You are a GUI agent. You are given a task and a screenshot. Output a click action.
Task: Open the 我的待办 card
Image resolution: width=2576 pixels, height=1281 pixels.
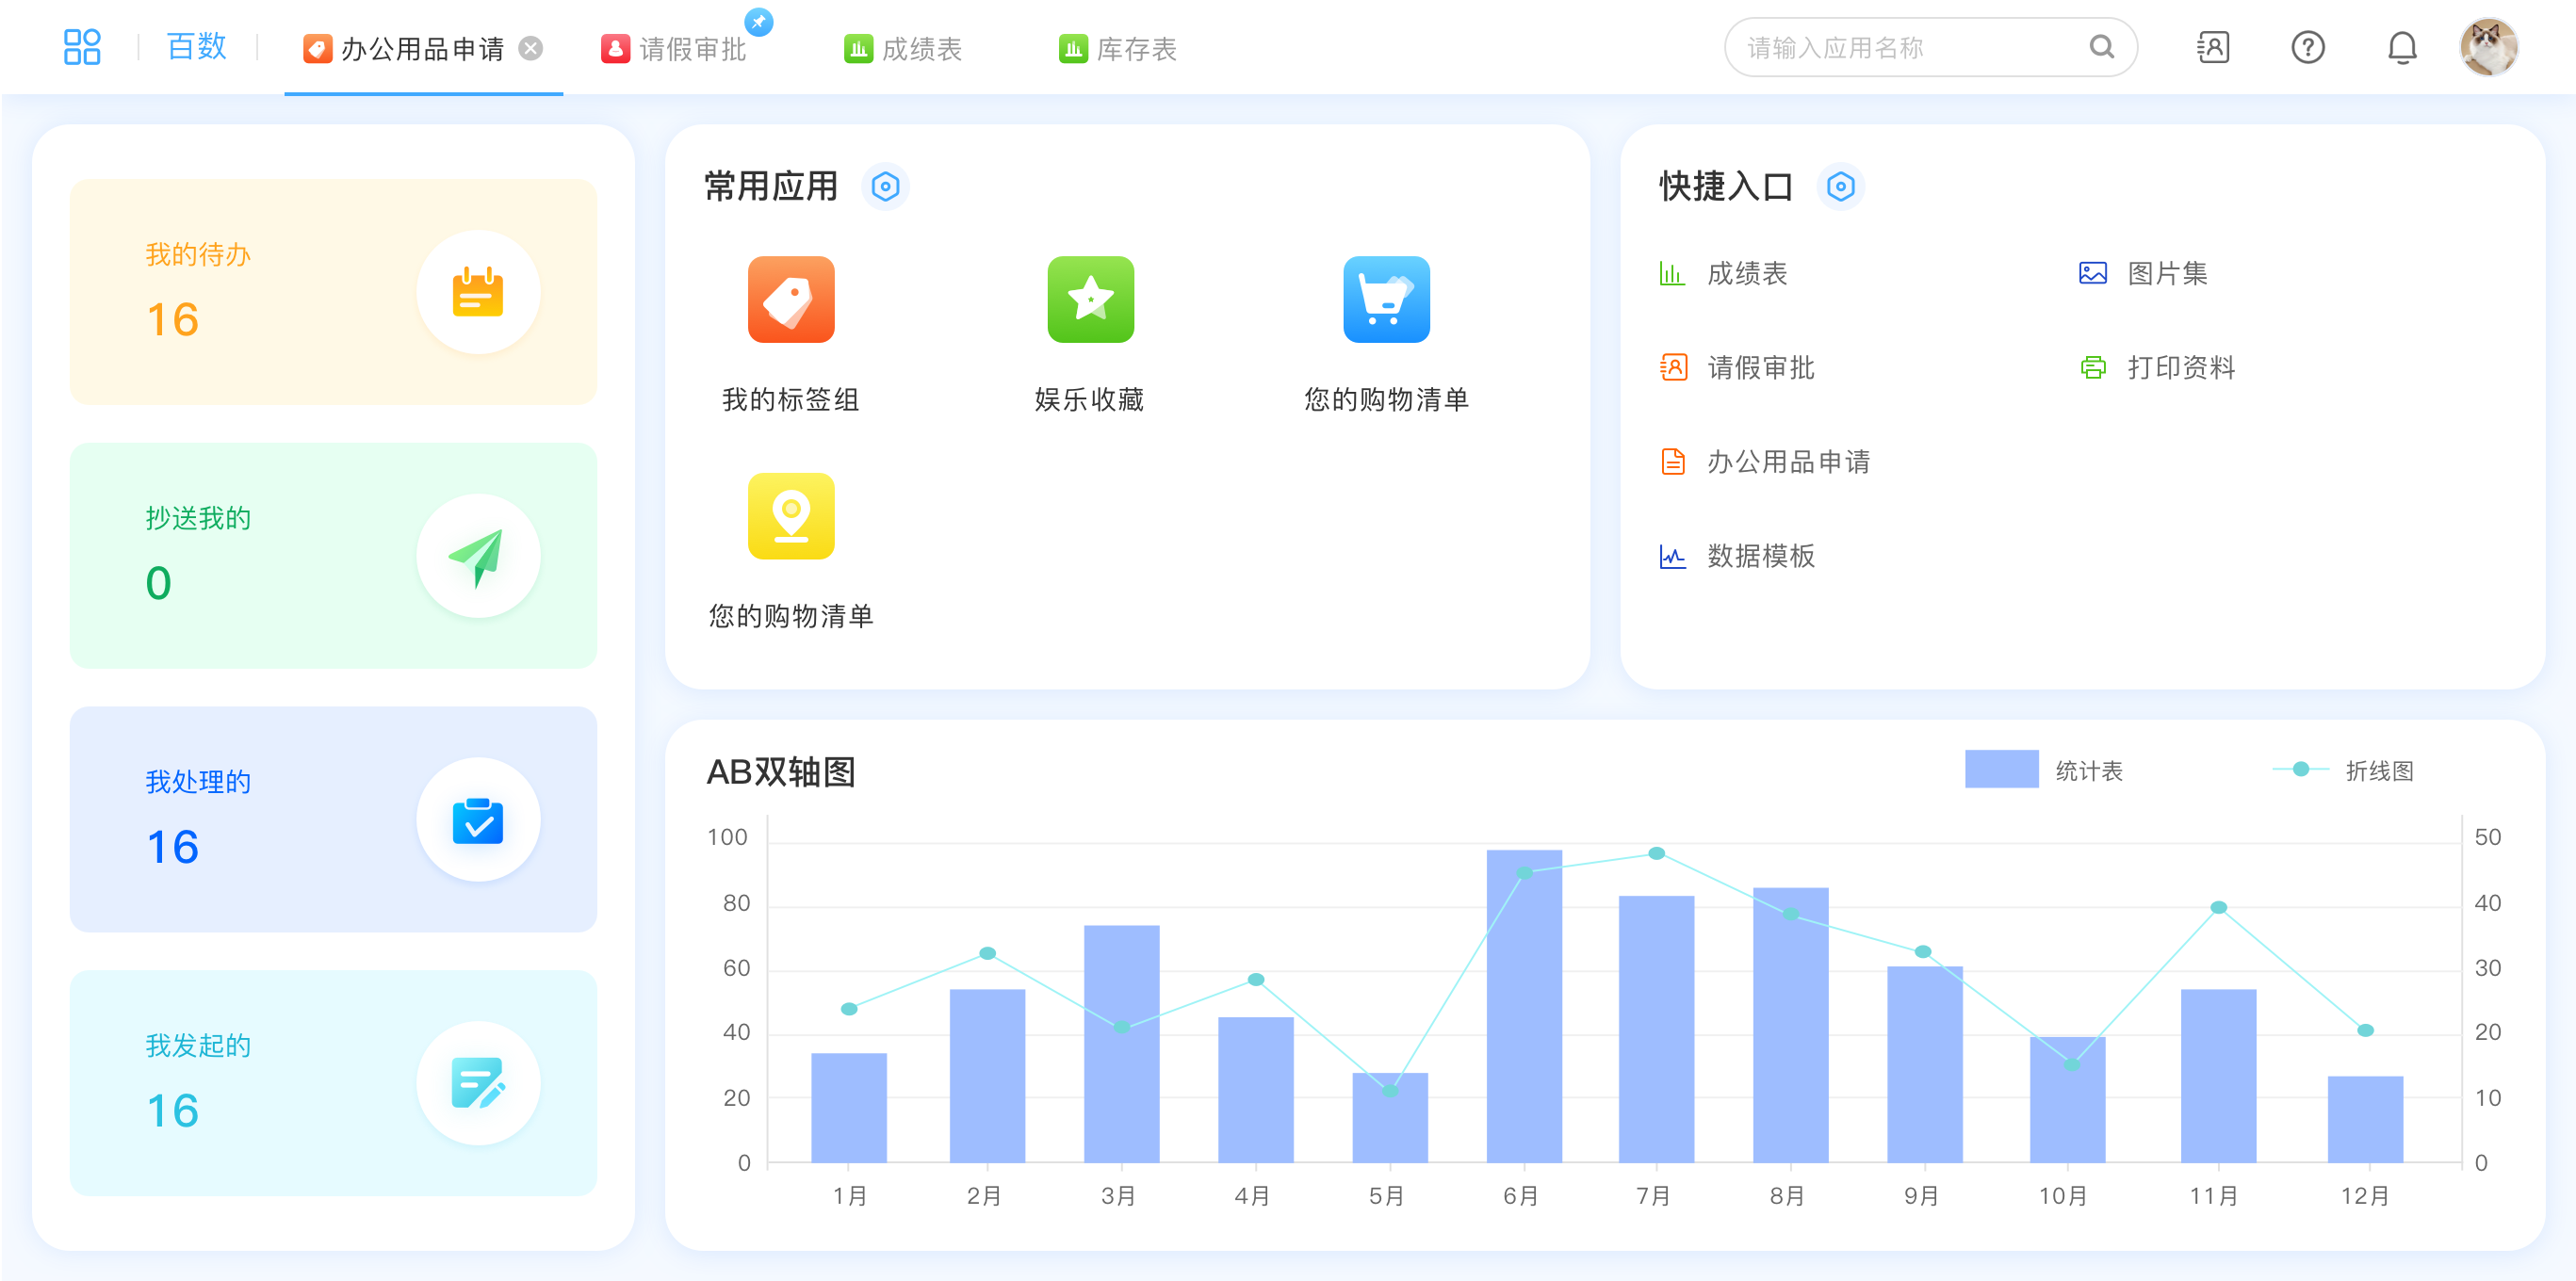(x=333, y=292)
